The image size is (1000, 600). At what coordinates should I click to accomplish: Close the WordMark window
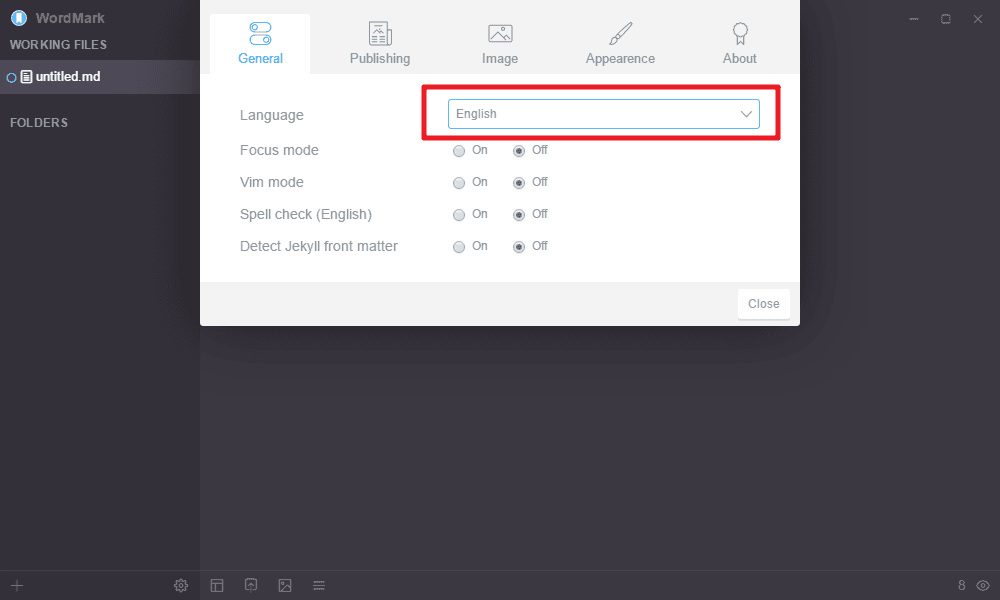click(978, 19)
